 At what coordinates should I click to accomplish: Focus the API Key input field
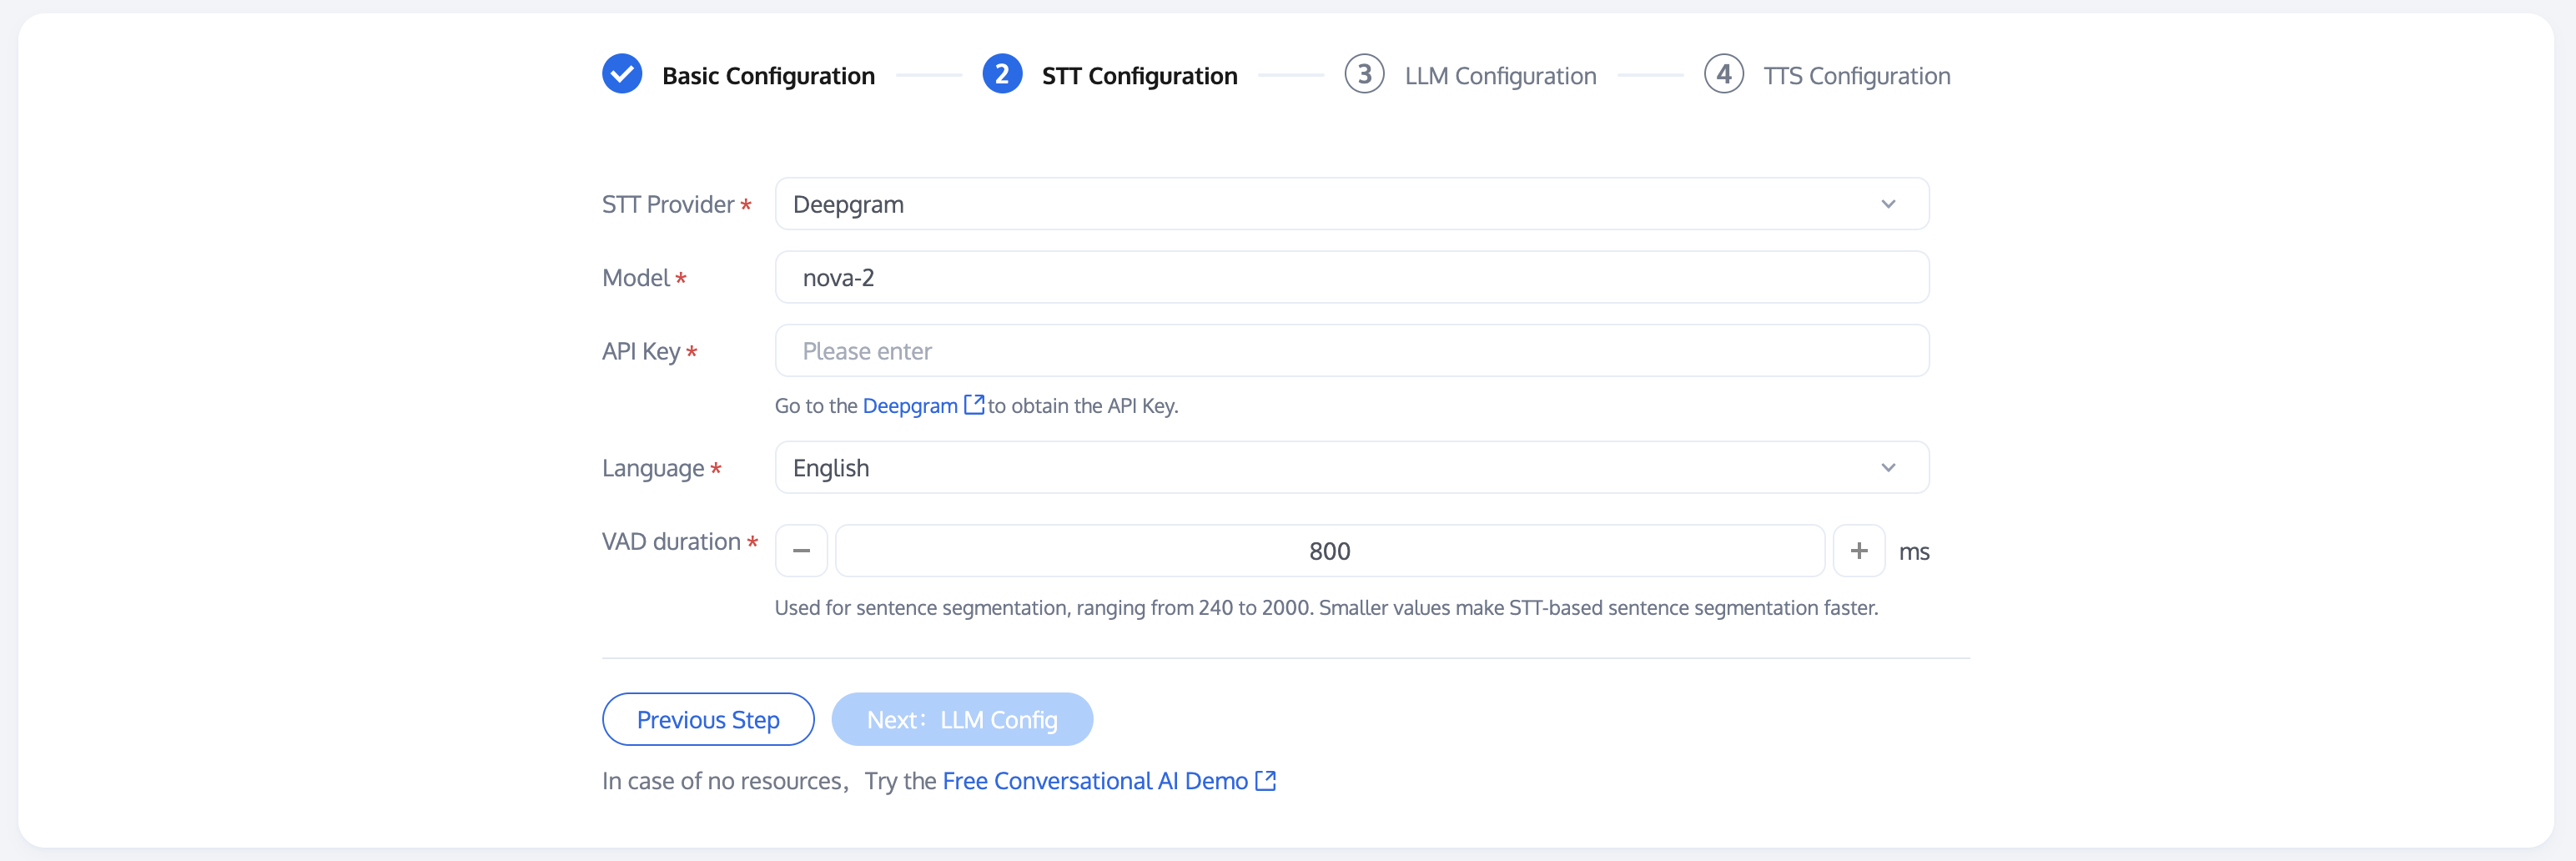coord(1350,351)
